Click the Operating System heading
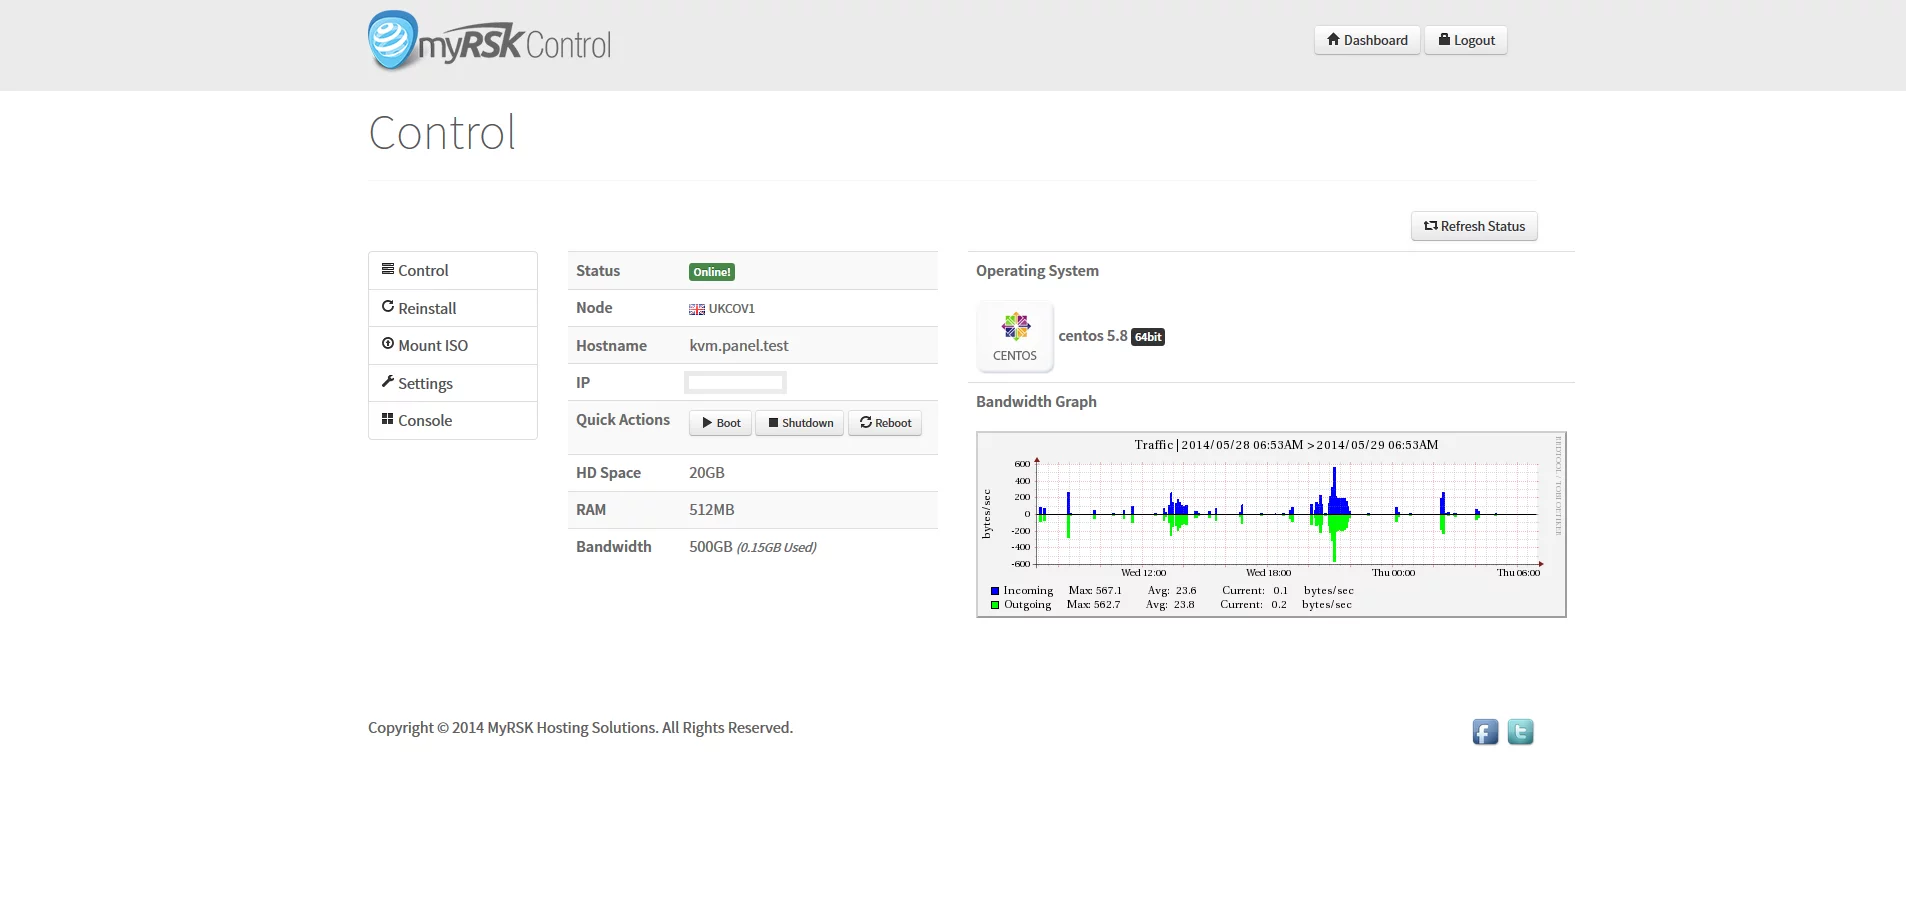 coord(1037,270)
